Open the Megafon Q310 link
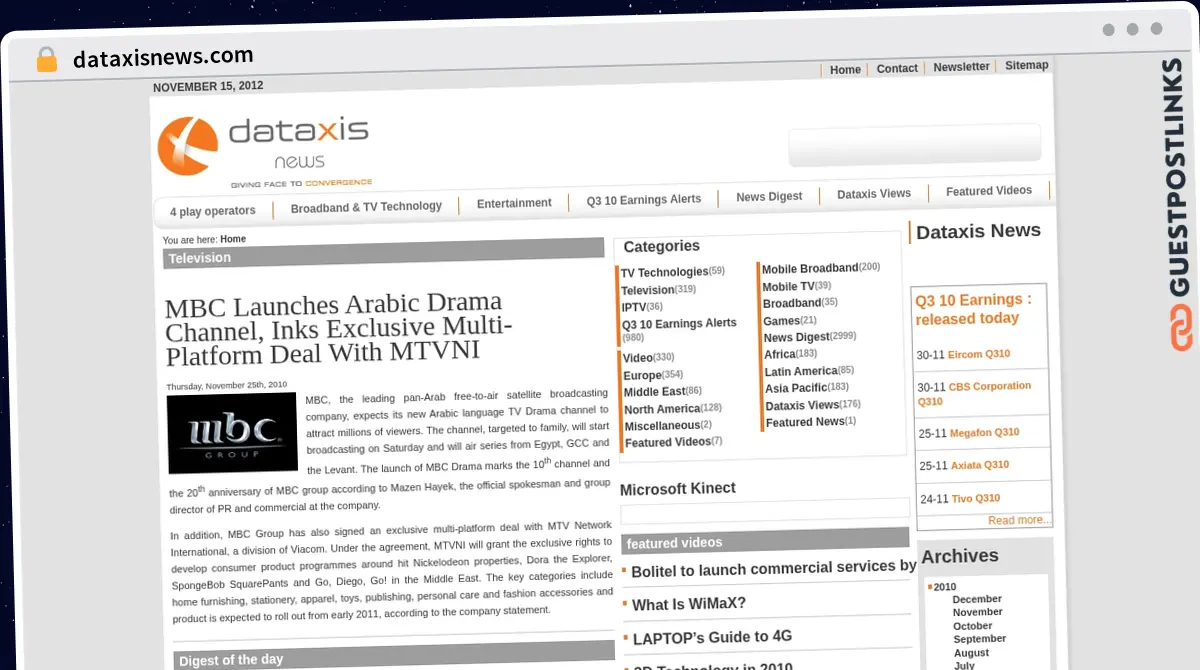The width and height of the screenshot is (1200, 670). [984, 432]
